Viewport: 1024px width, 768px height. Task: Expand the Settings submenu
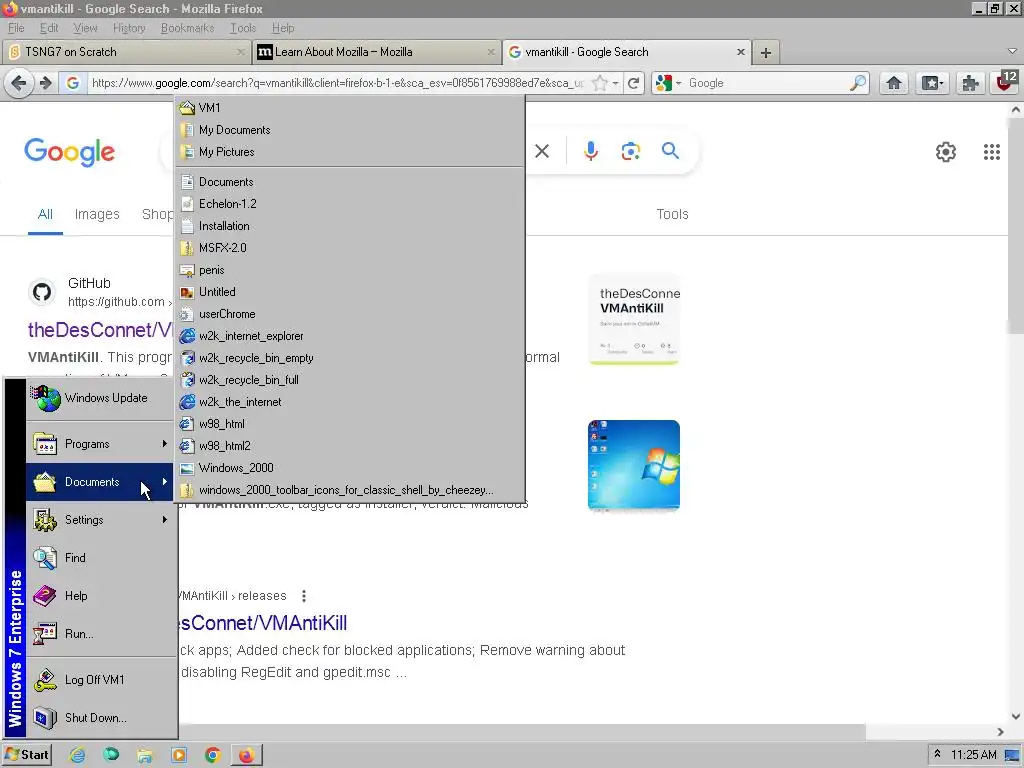tap(101, 520)
